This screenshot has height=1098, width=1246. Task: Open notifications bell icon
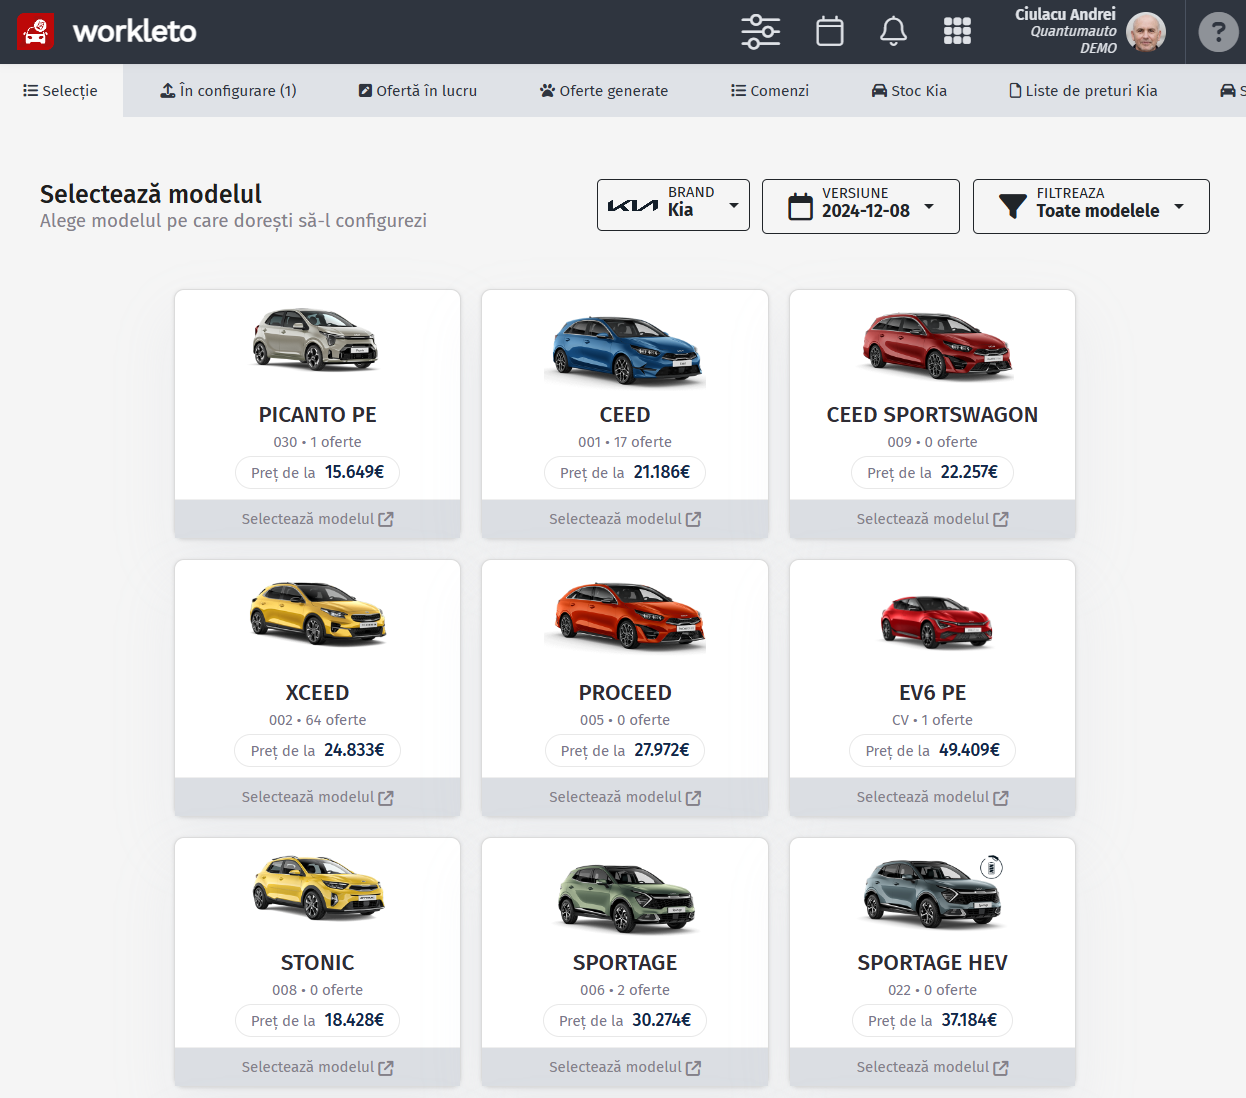(x=893, y=32)
